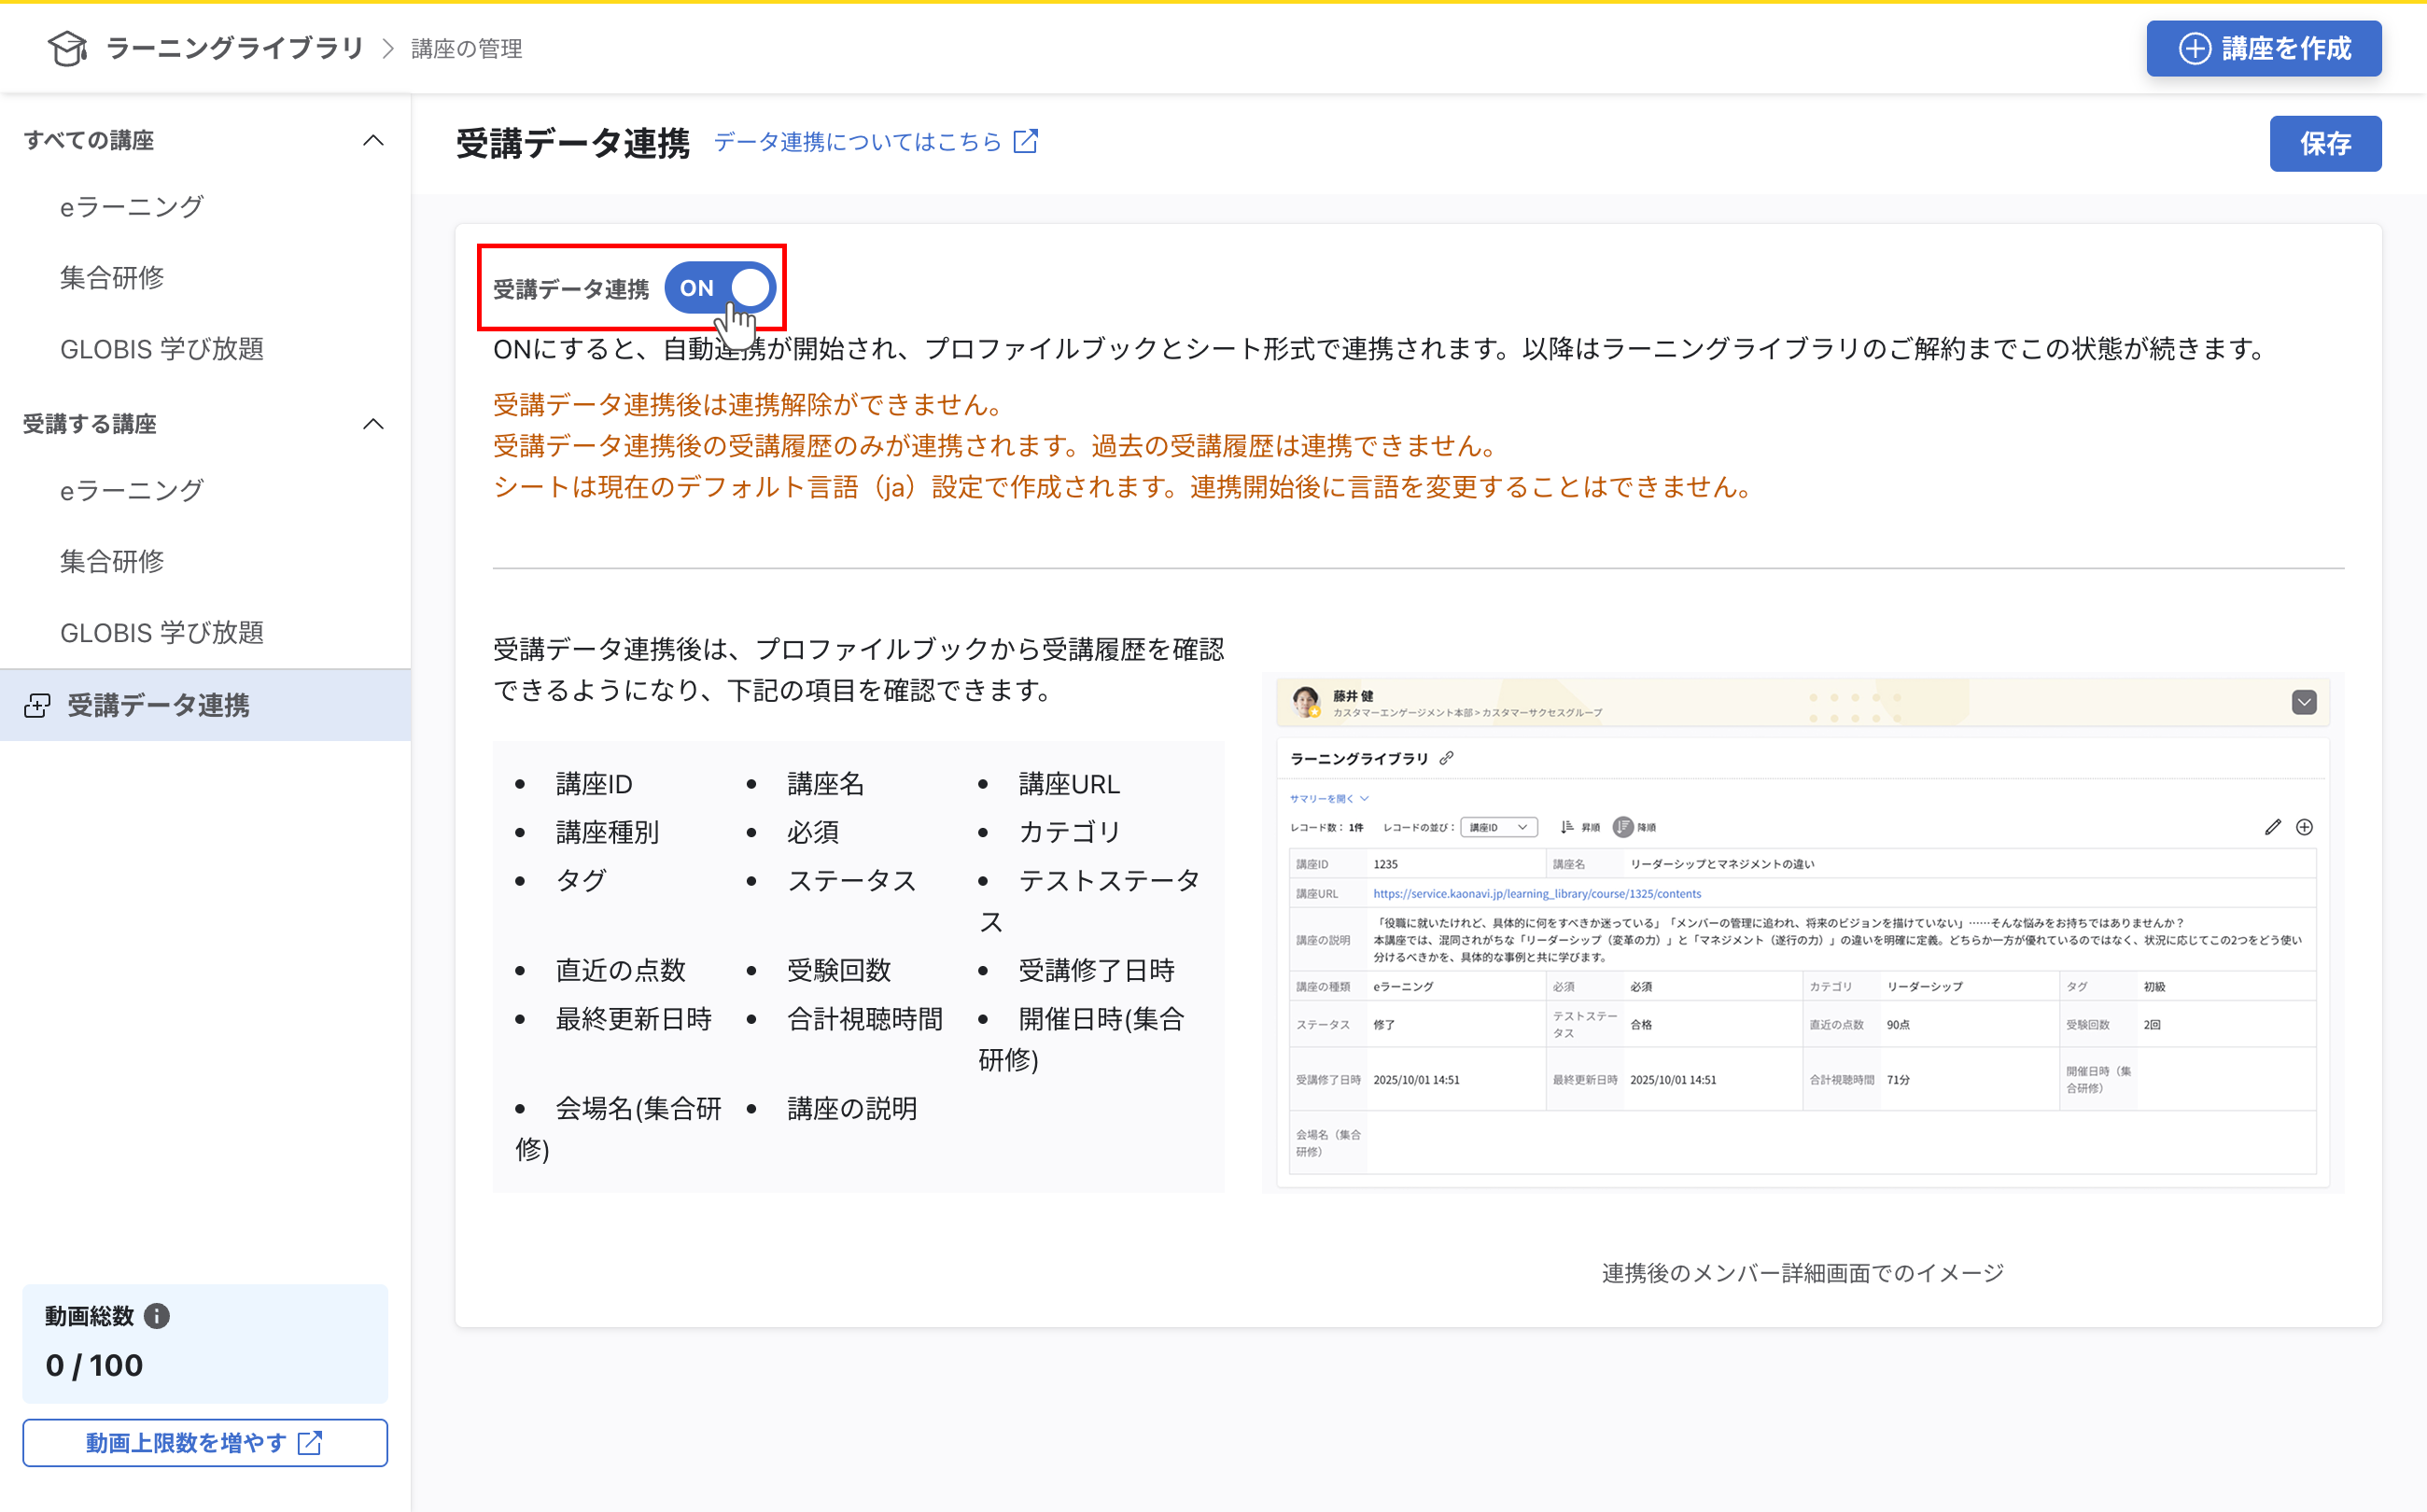Open the course URL link in the preview
Viewport: 2427px width, 1512px height.
pyautogui.click(x=1536, y=893)
